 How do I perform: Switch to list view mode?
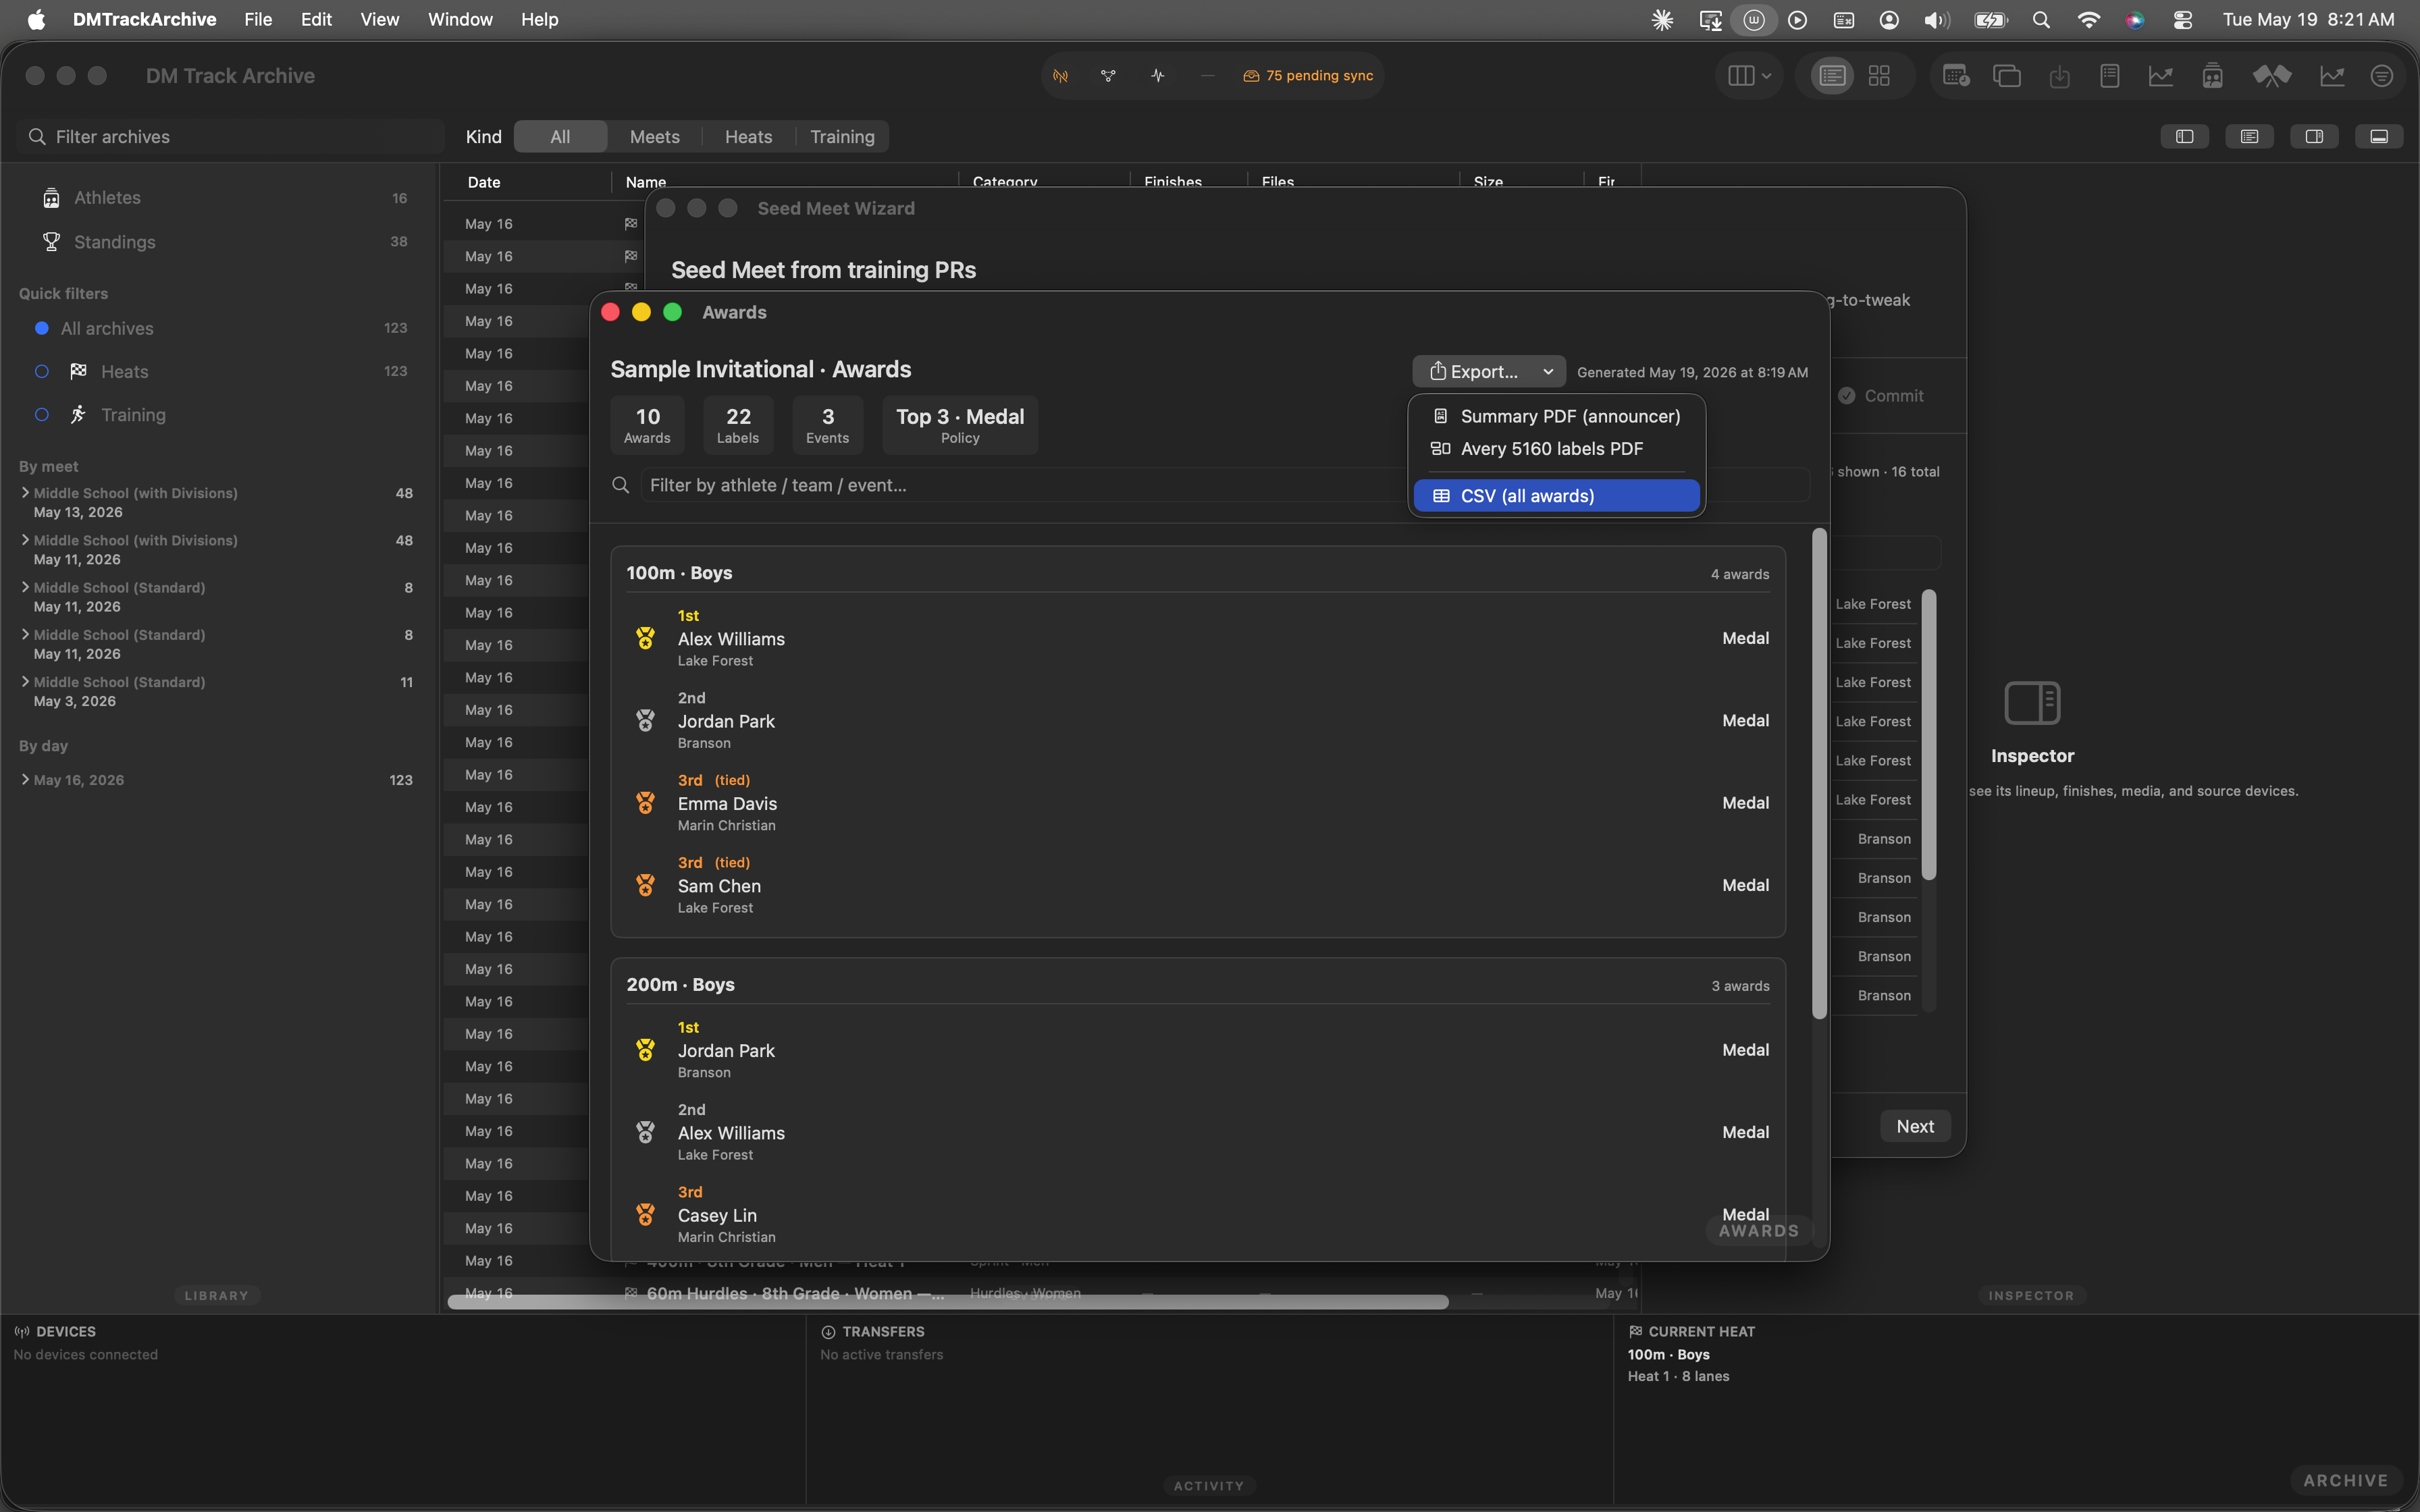[1832, 76]
